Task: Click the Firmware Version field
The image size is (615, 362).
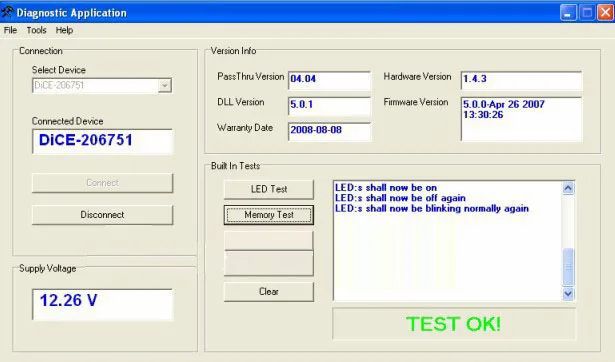Action: coord(521,119)
